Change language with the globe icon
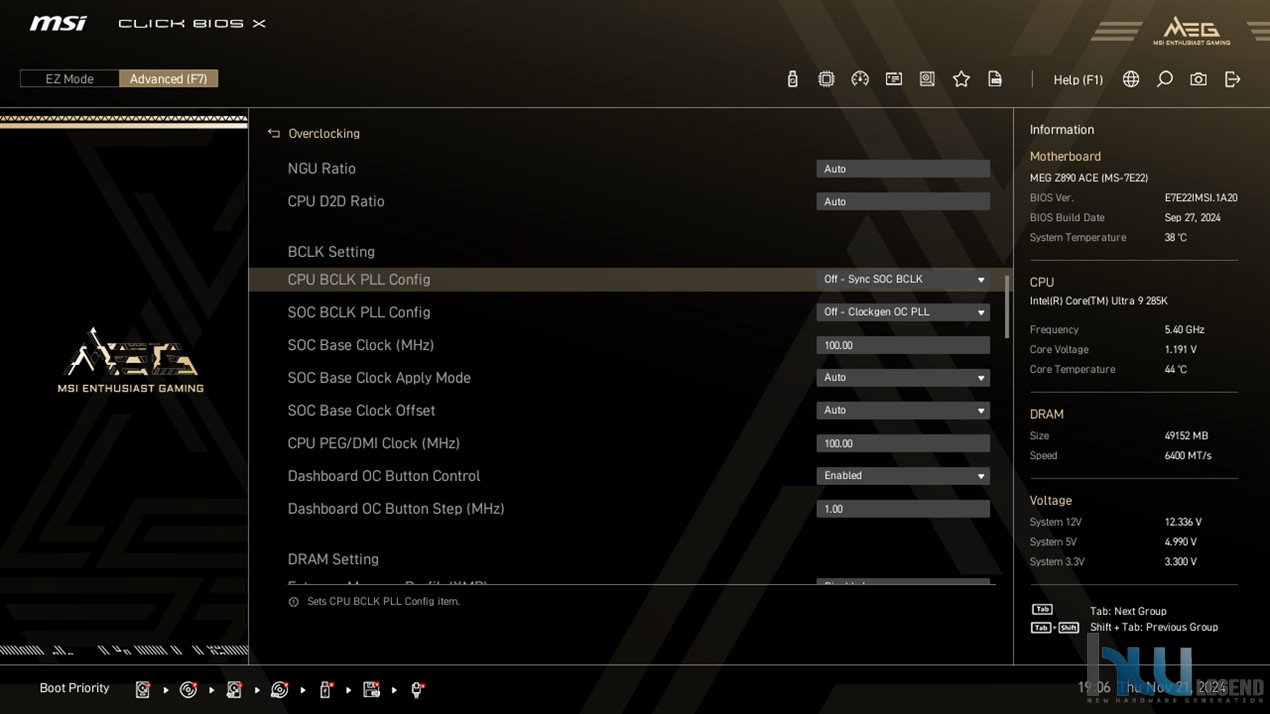The width and height of the screenshot is (1270, 714). [x=1131, y=79]
